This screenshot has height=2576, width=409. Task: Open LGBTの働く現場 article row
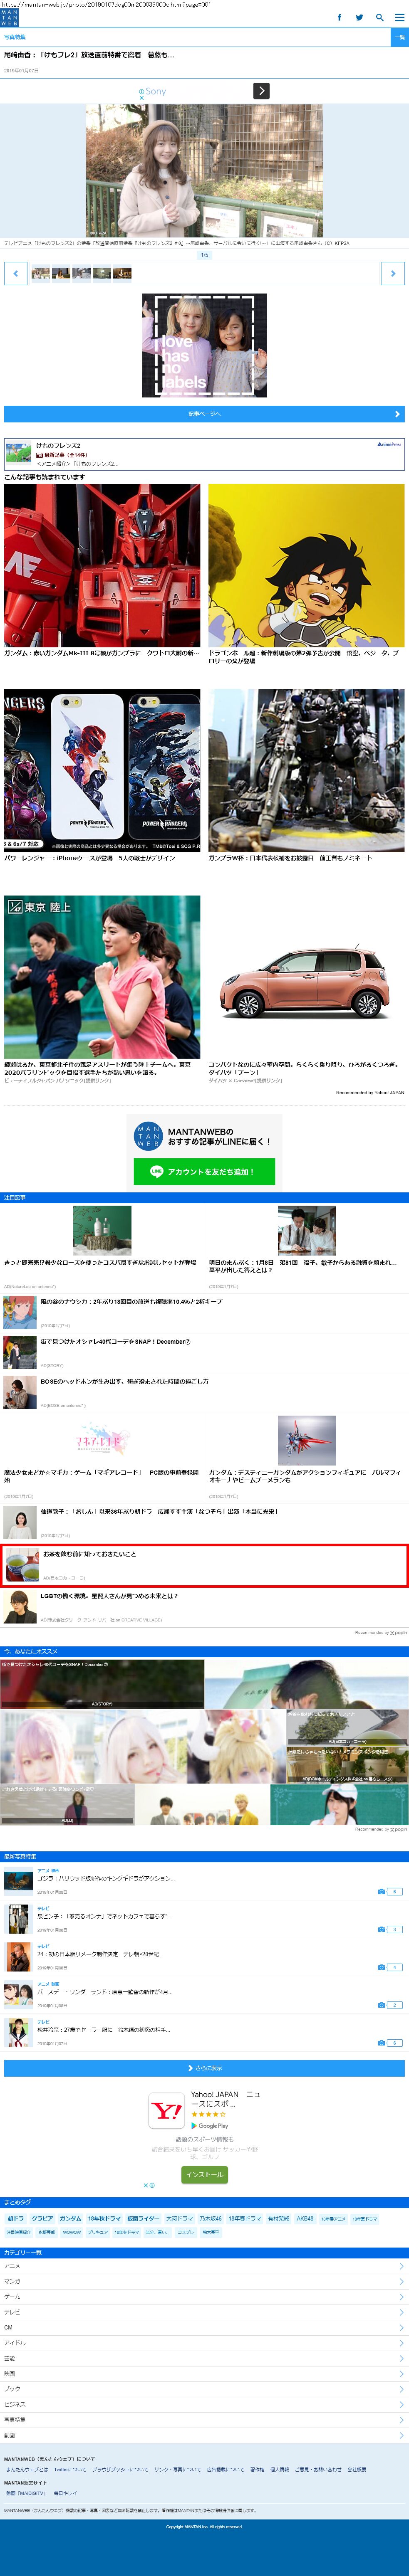point(204,1606)
